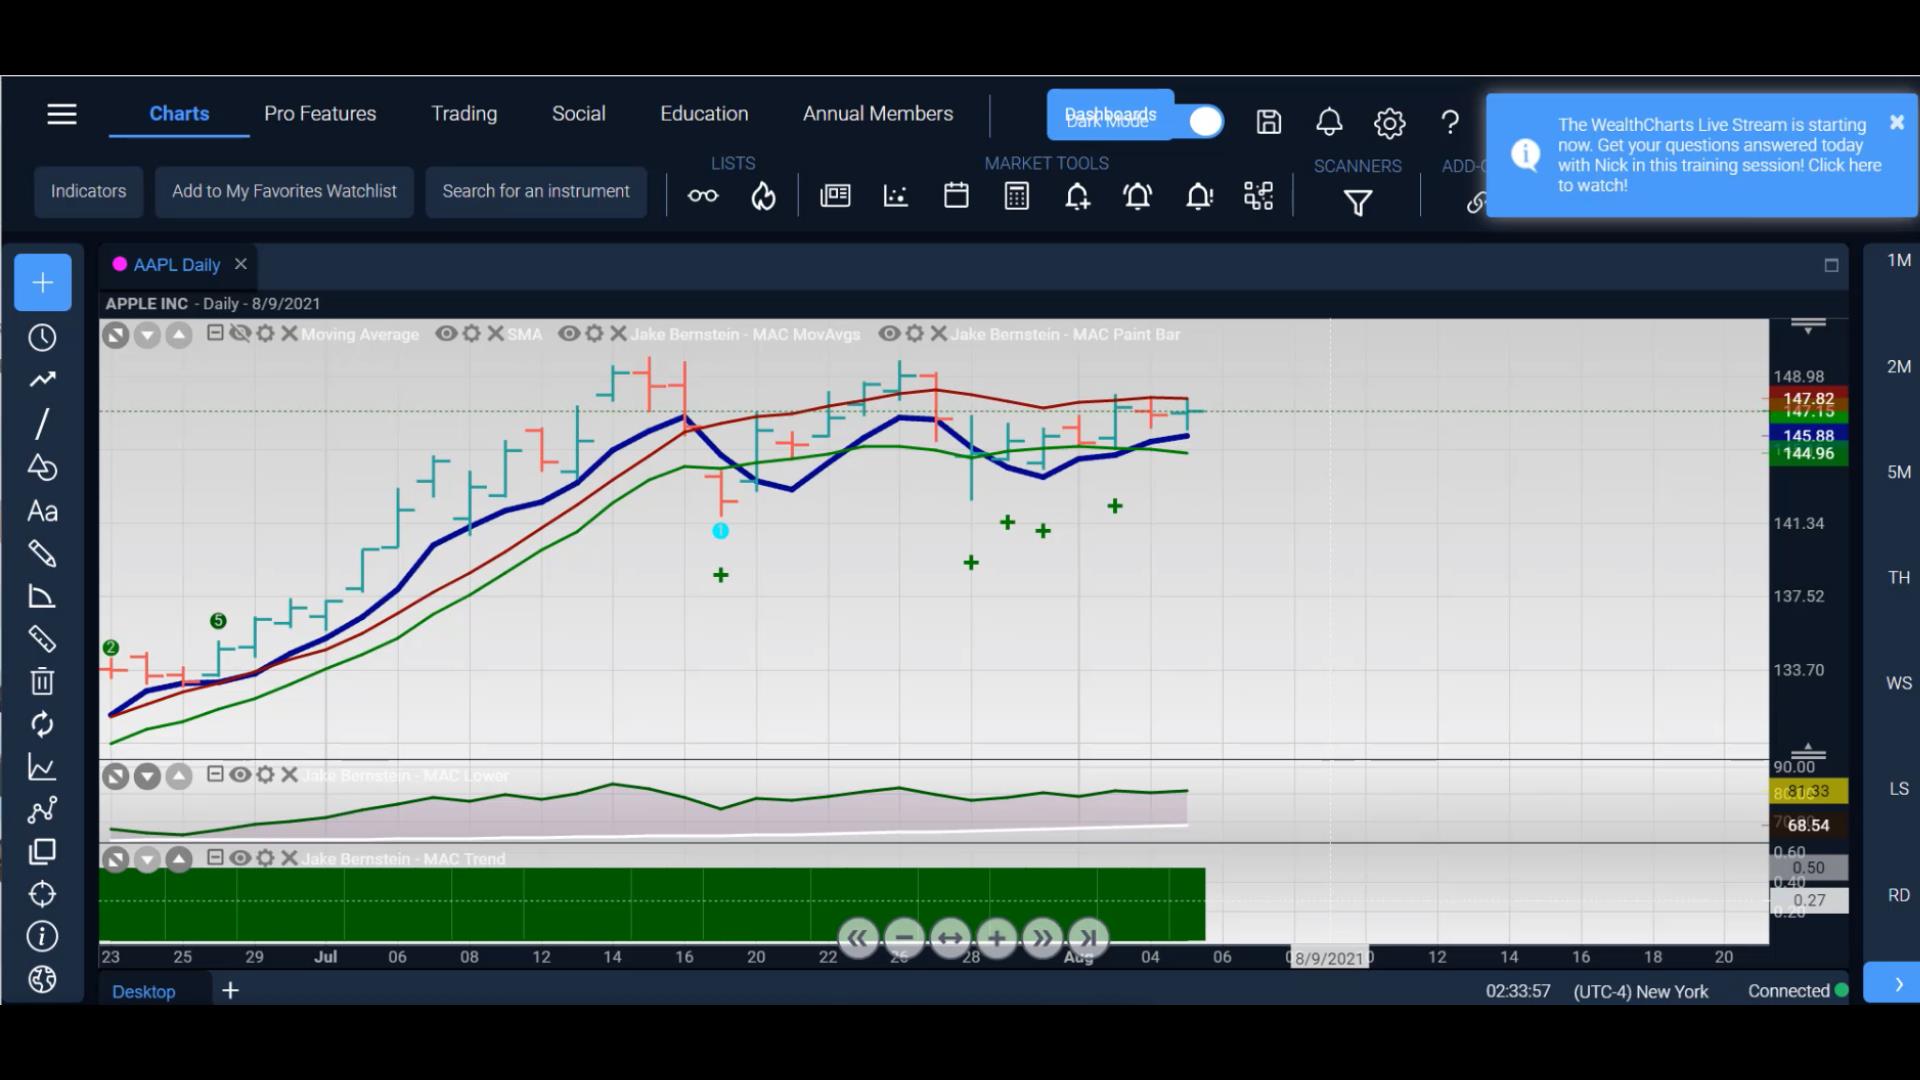Select the shapes drawing tool
1920x1080 pixels.
click(x=42, y=467)
